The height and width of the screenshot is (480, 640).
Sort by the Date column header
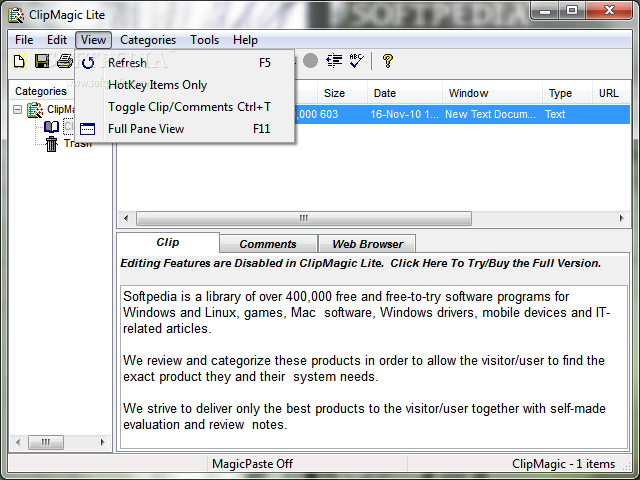tap(404, 93)
